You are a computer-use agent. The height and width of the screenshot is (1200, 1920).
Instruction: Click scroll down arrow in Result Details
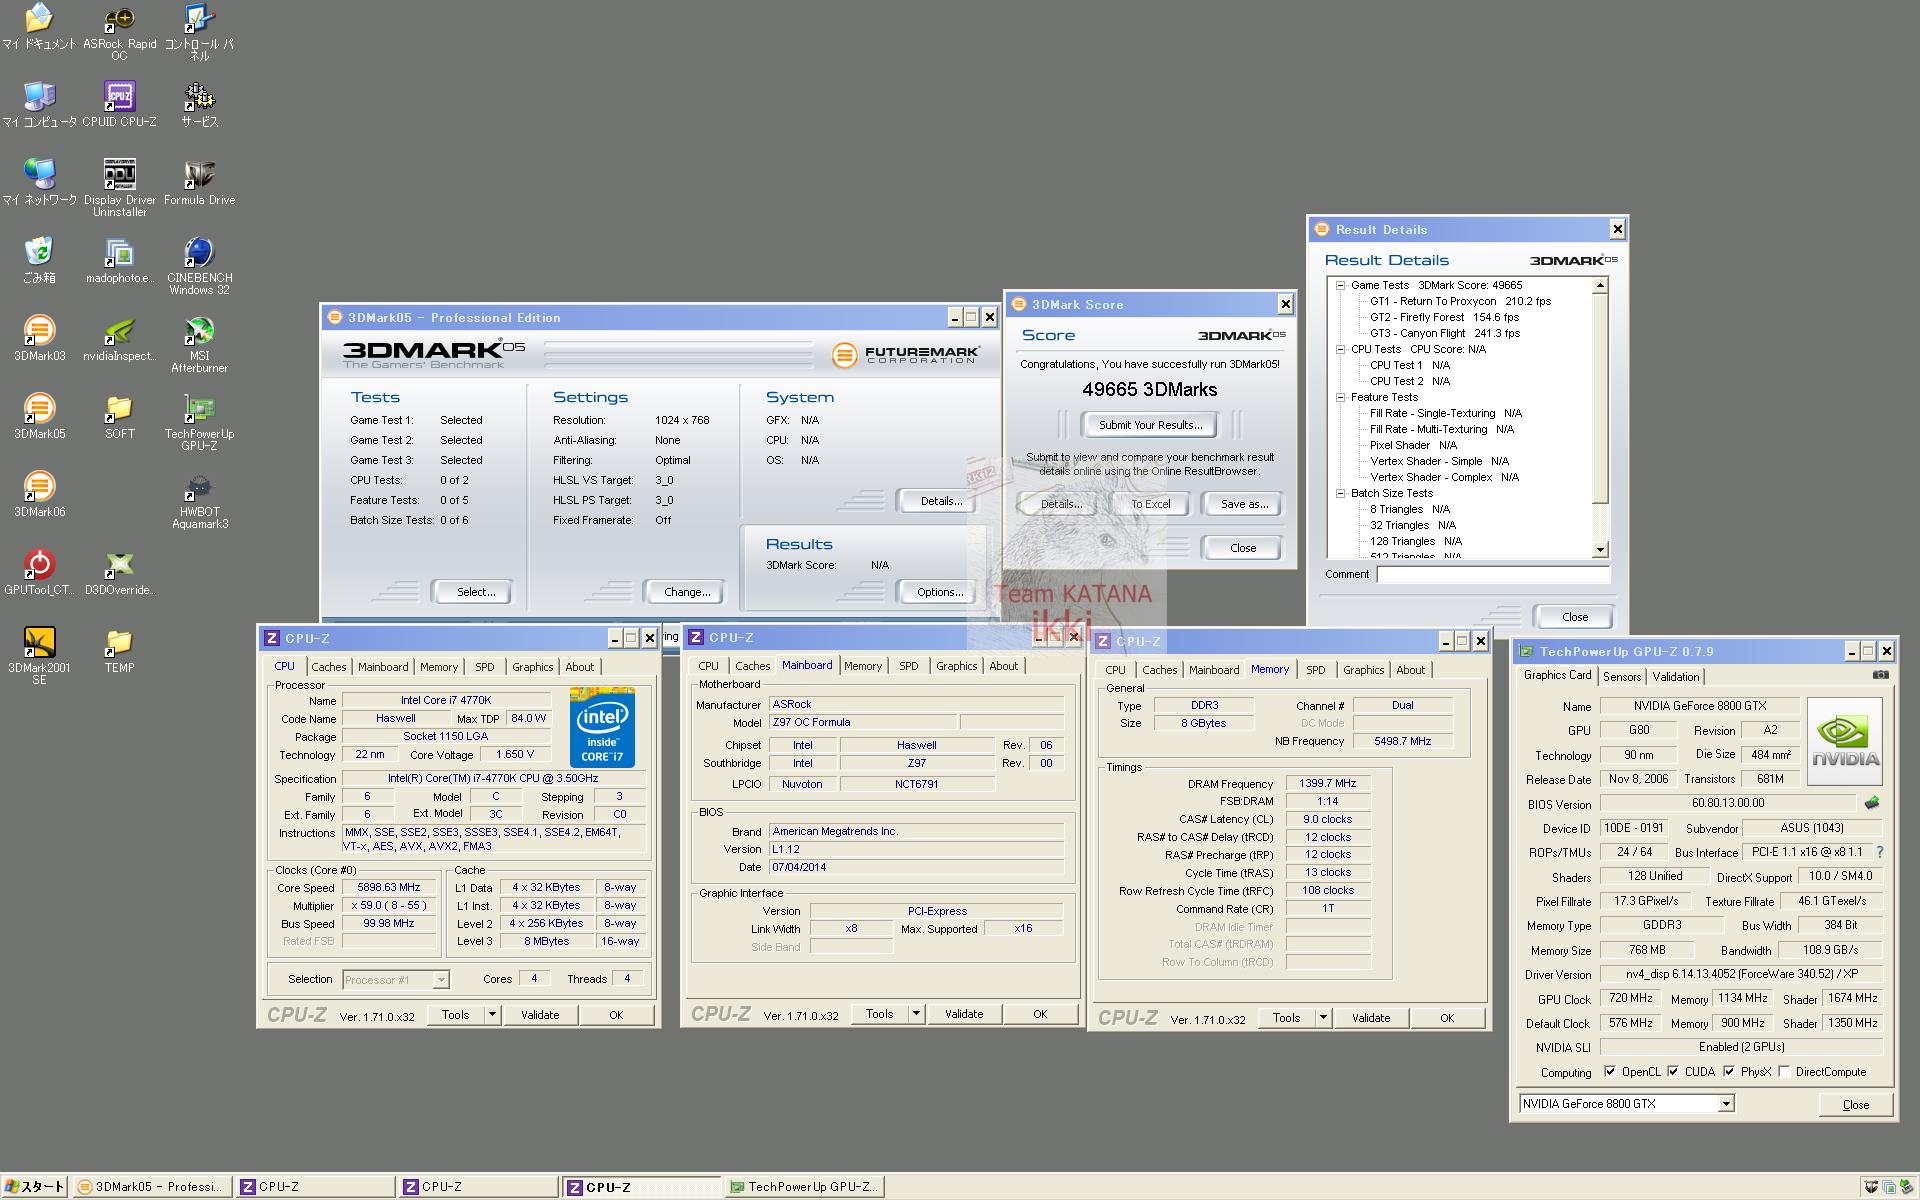1600,549
